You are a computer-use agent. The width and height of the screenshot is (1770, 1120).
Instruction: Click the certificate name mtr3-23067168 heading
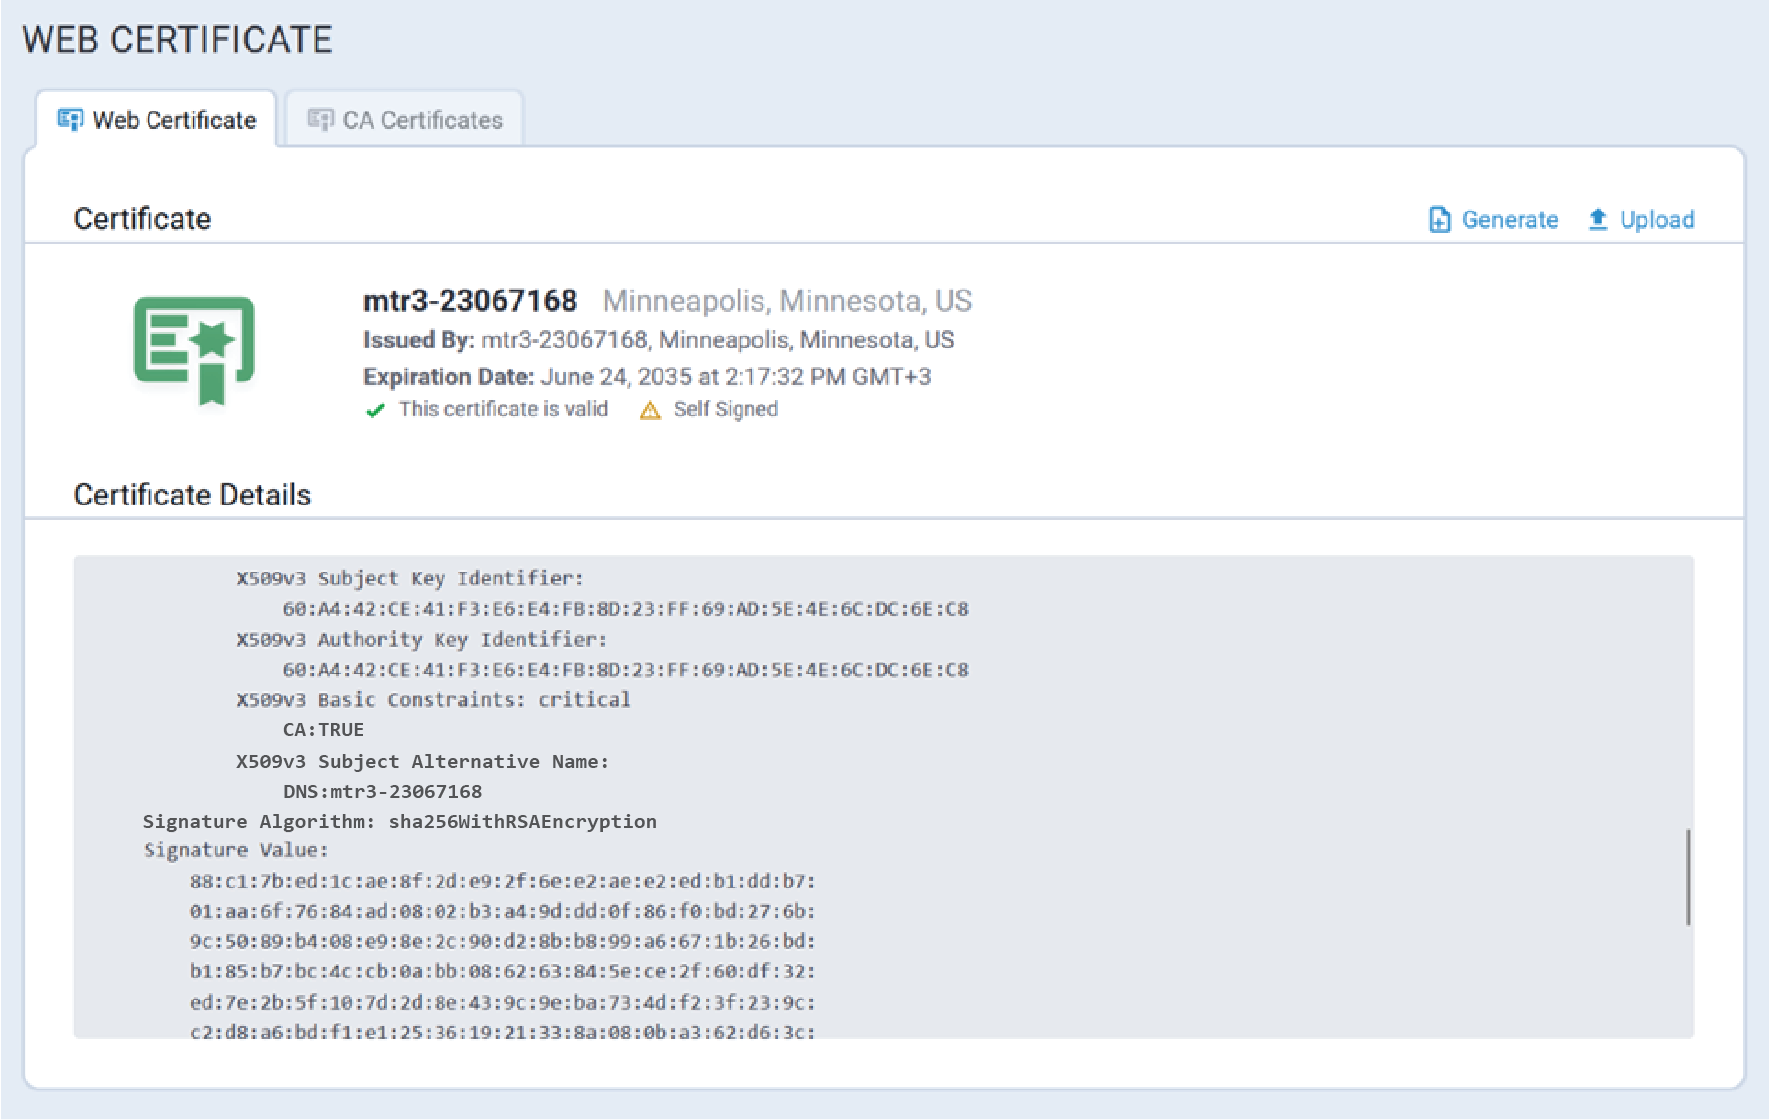pos(470,301)
